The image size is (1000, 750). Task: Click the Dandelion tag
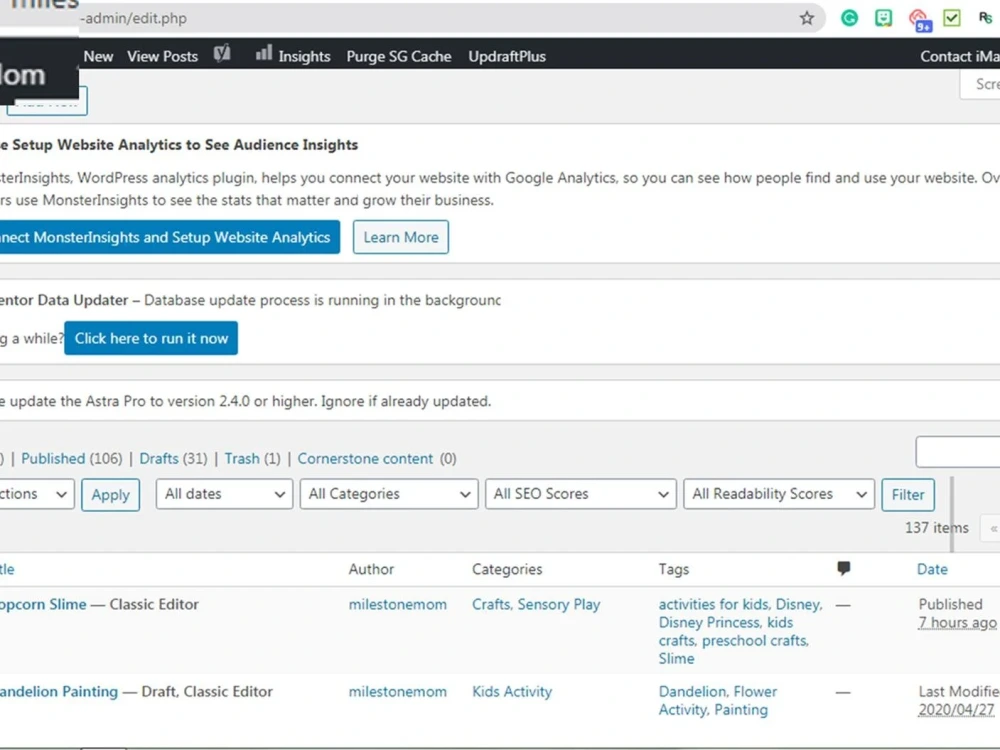[693, 692]
